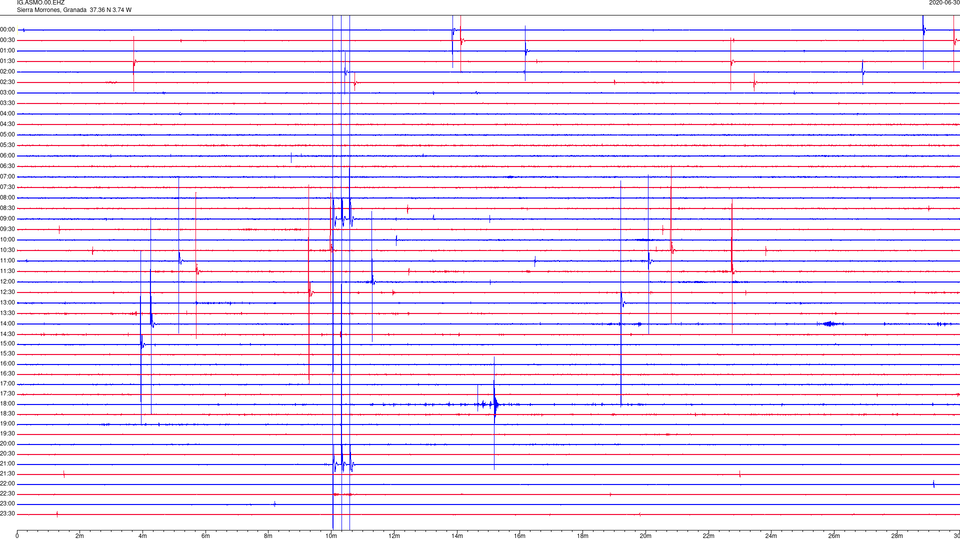Select the 19:30 trace time label
Viewport: 960px width, 540px height.
(x=7, y=433)
